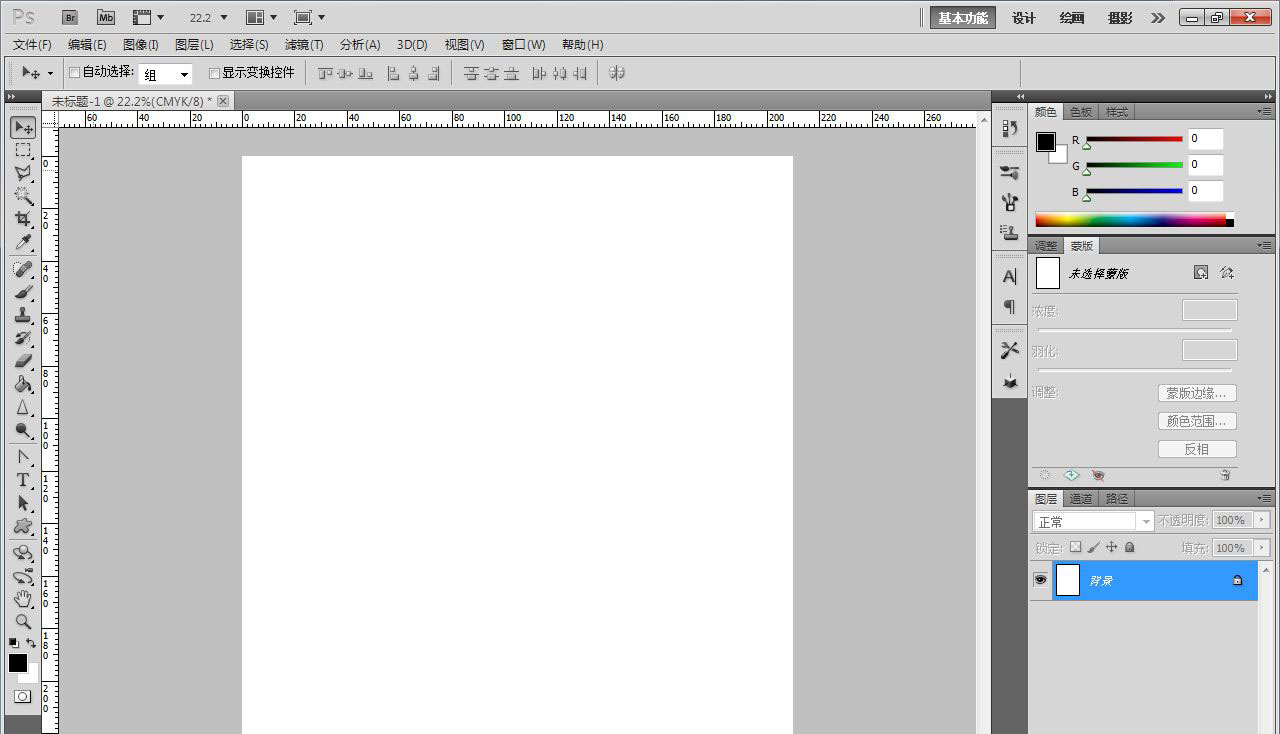Select the Crop tool

click(23, 219)
